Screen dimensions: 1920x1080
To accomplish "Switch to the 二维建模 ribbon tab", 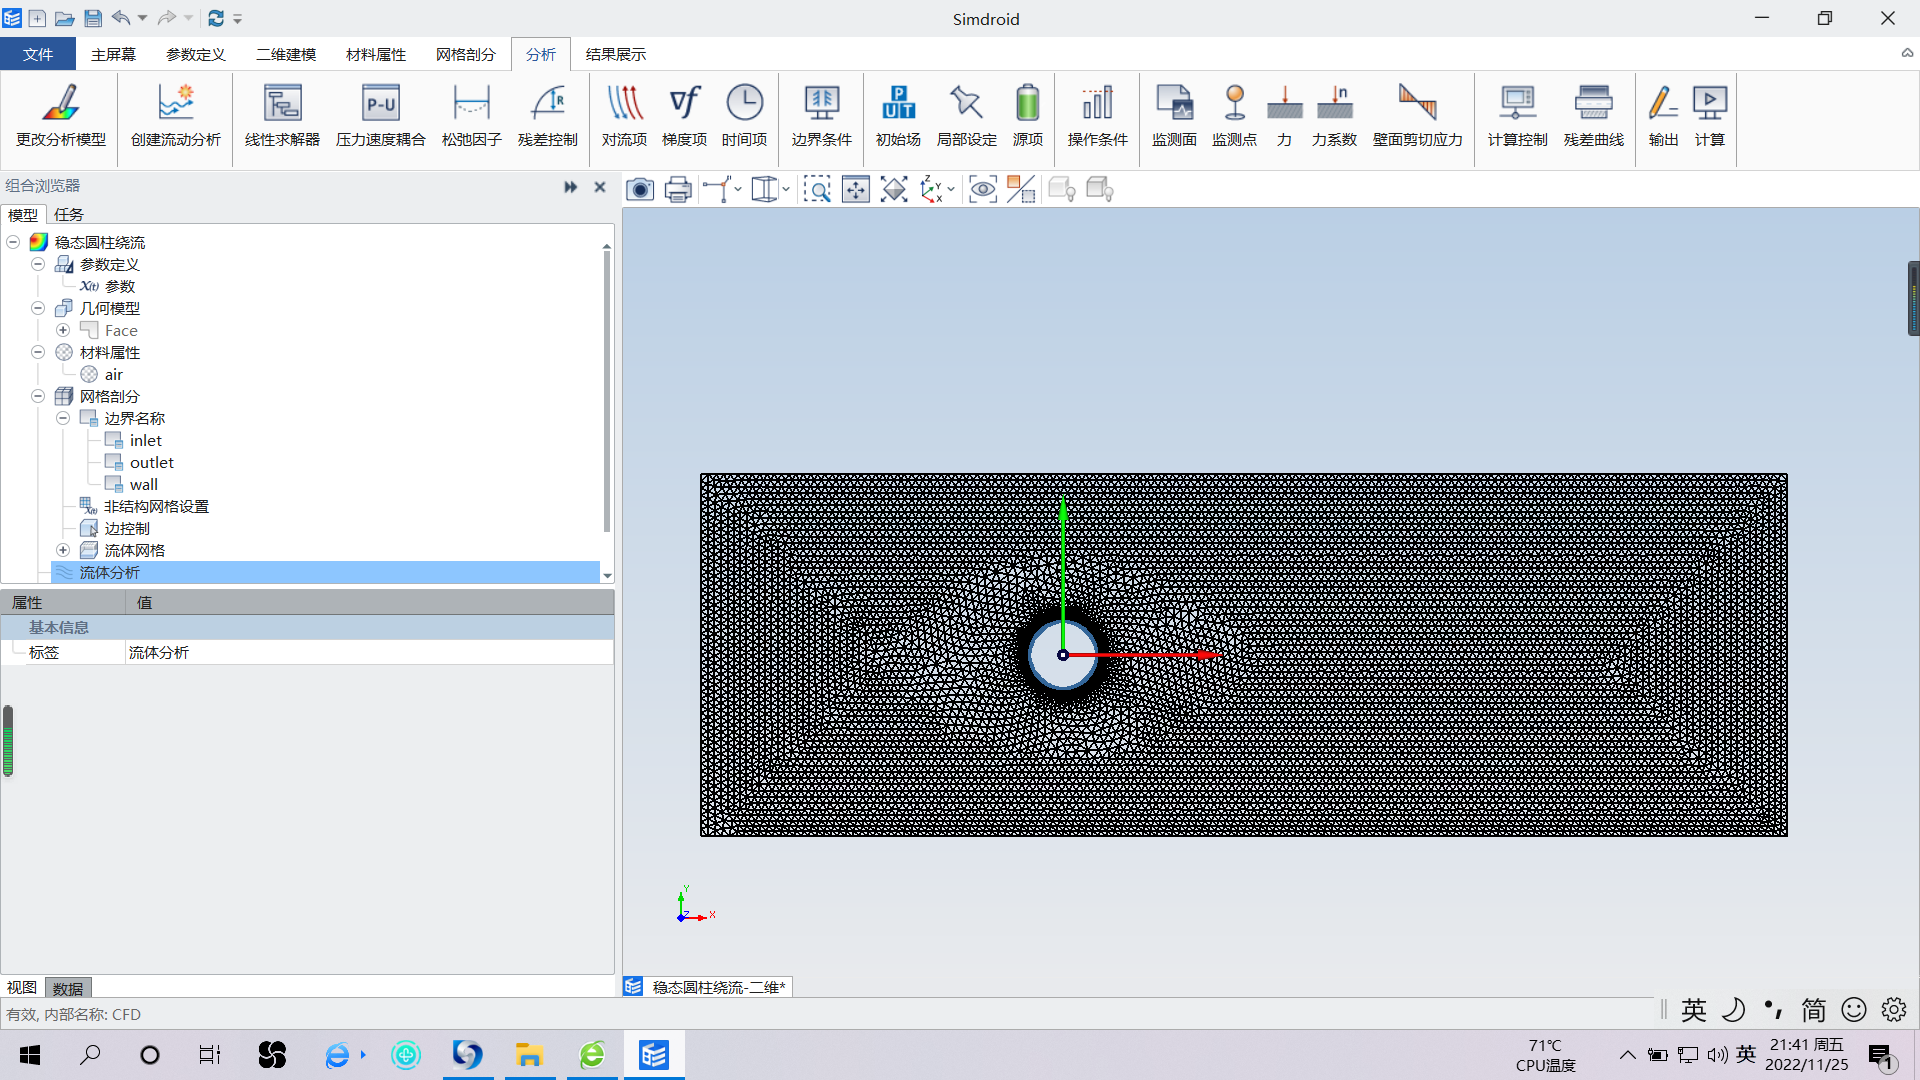I will coord(286,54).
